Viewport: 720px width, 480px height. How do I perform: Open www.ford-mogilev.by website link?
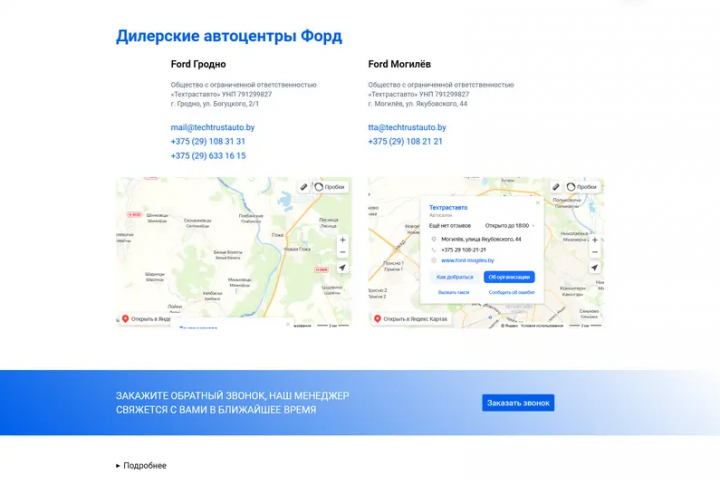click(467, 260)
